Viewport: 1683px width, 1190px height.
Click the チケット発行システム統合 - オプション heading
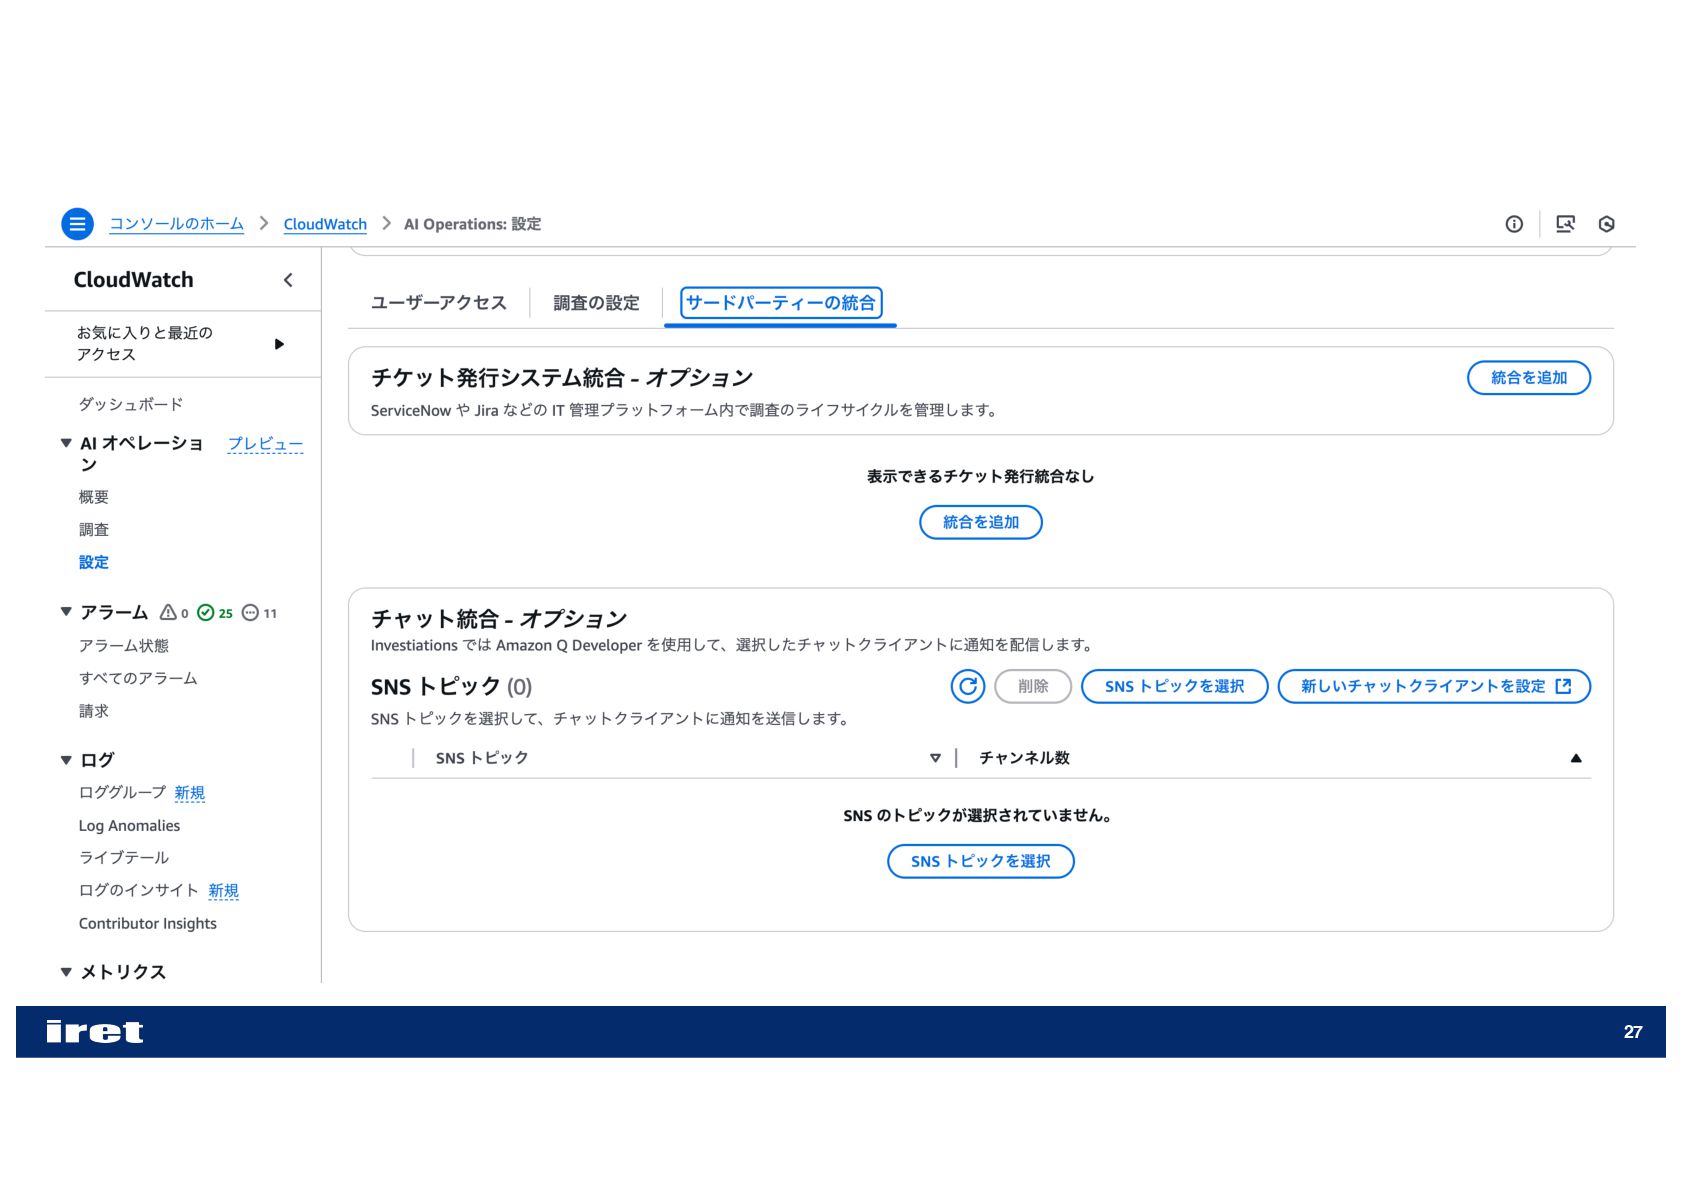pos(561,378)
